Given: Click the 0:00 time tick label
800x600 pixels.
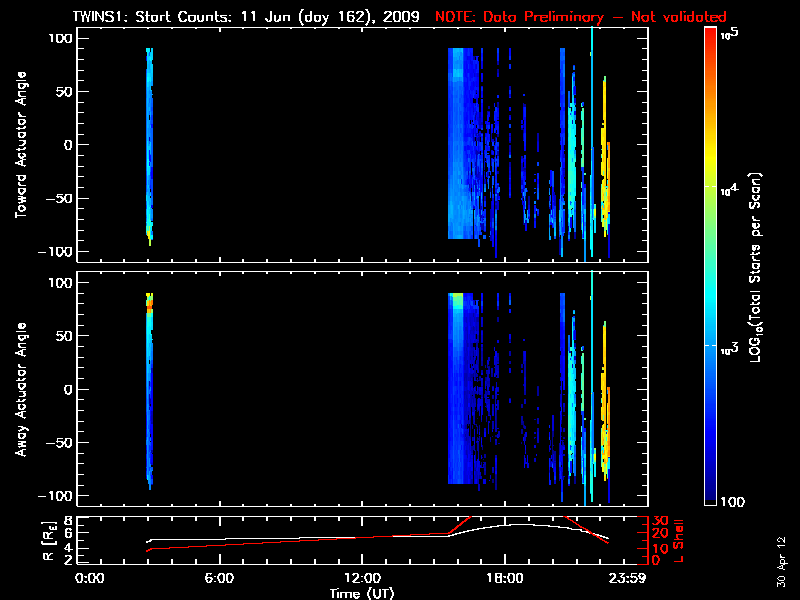Looking at the screenshot, I should 90,578.
